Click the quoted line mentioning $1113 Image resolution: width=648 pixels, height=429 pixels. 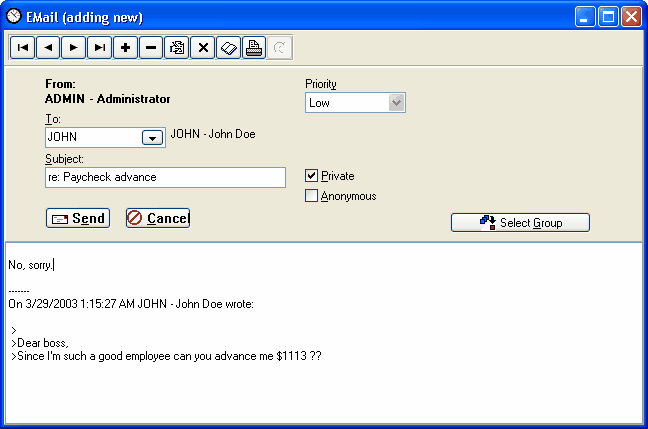[x=166, y=356]
